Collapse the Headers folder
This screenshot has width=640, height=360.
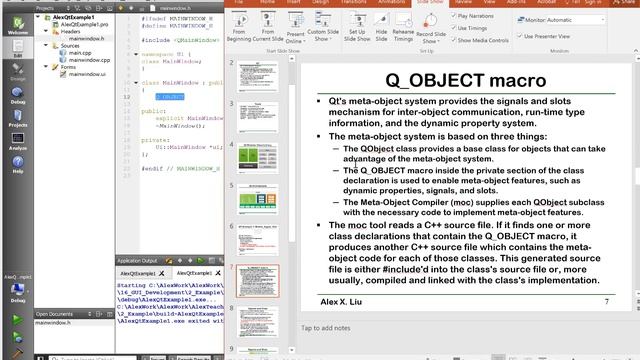tap(46, 31)
